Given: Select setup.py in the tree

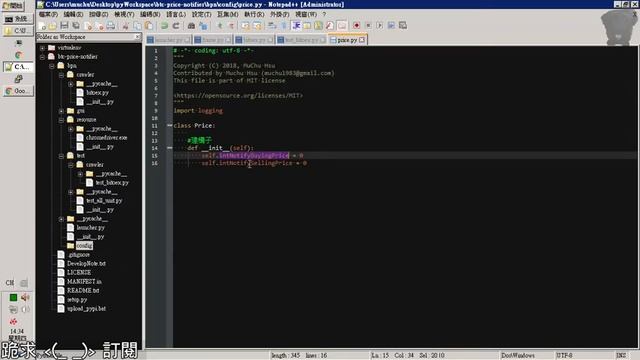Looking at the screenshot, I should coord(77,300).
